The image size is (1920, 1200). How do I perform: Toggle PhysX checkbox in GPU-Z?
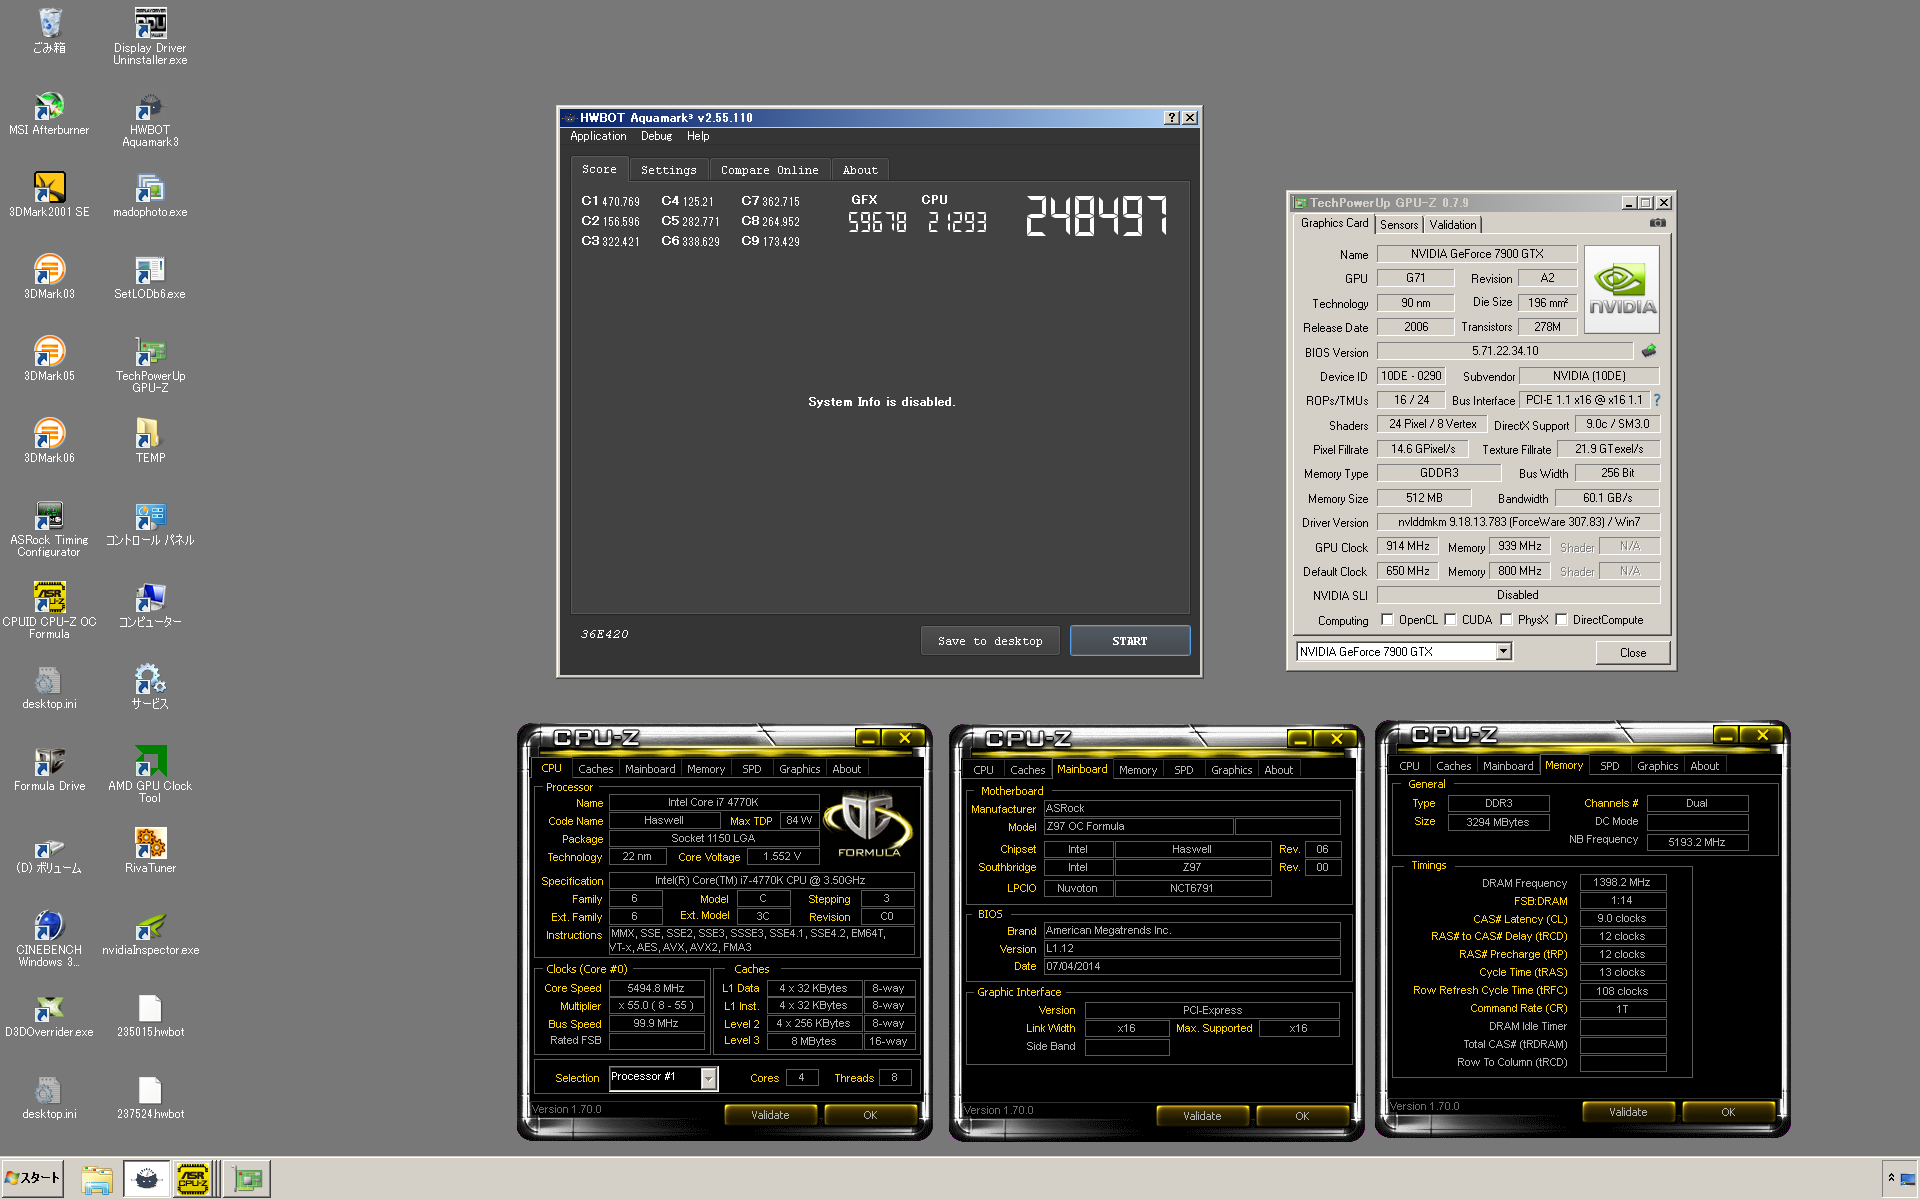click(1506, 620)
